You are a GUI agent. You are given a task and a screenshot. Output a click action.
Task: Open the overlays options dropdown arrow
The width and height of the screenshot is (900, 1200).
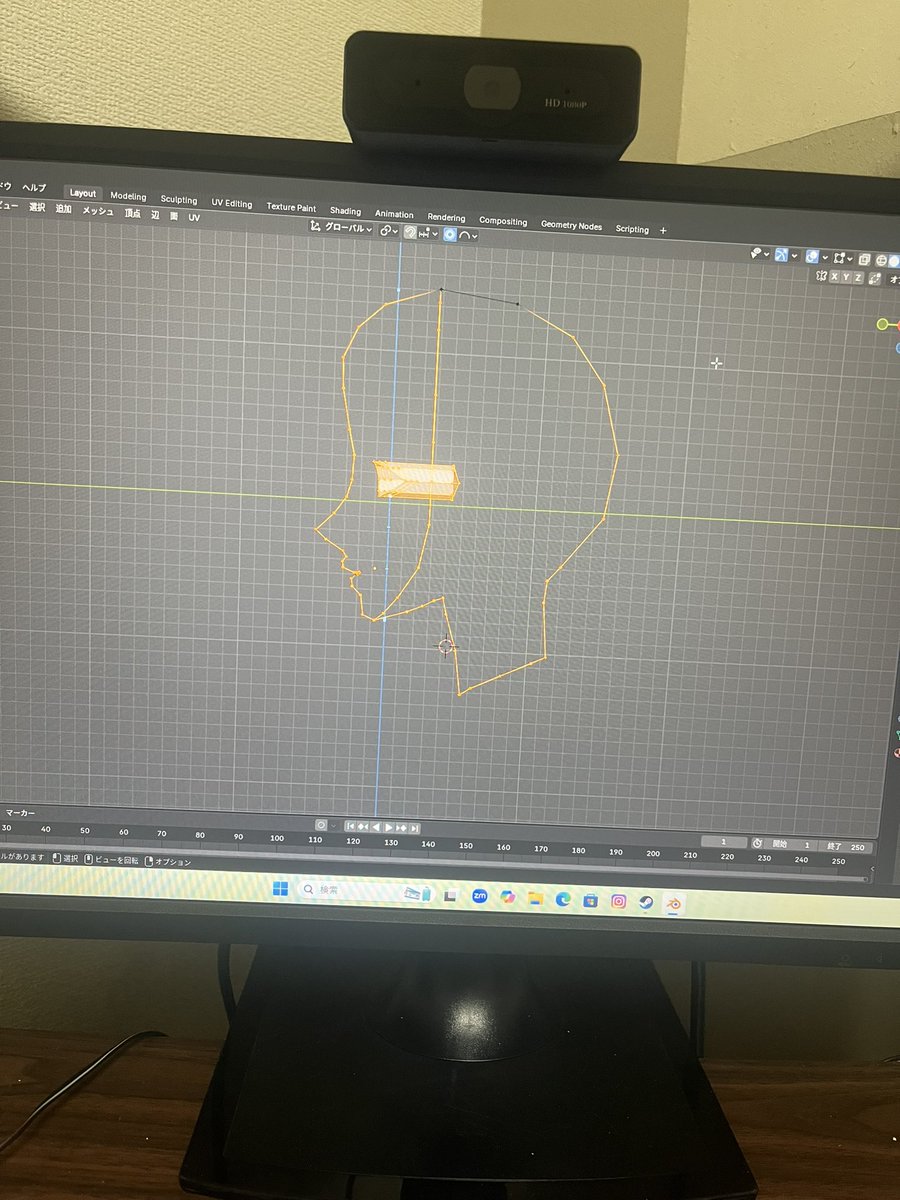pyautogui.click(x=825, y=258)
